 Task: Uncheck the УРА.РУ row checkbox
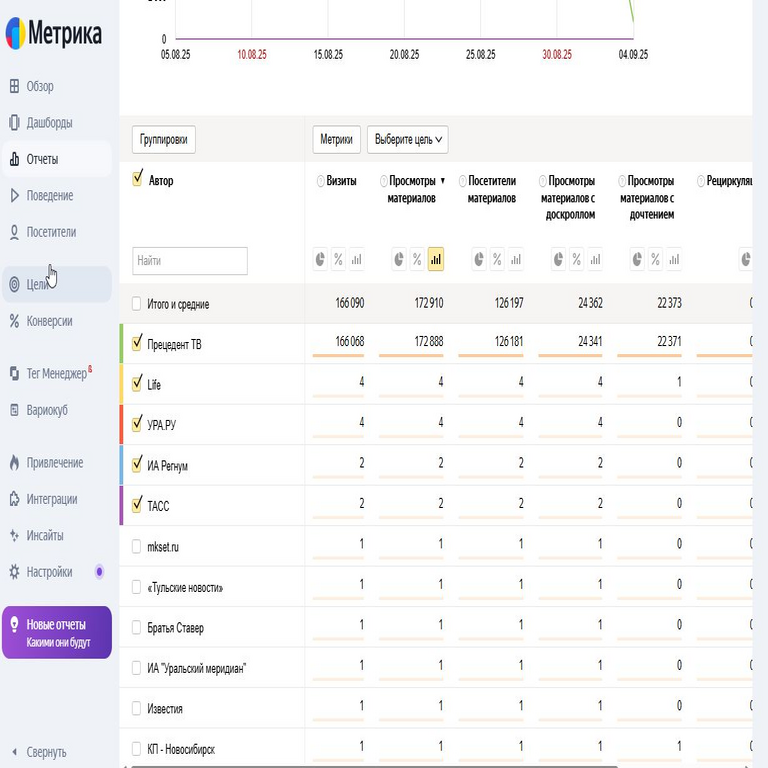click(x=137, y=423)
